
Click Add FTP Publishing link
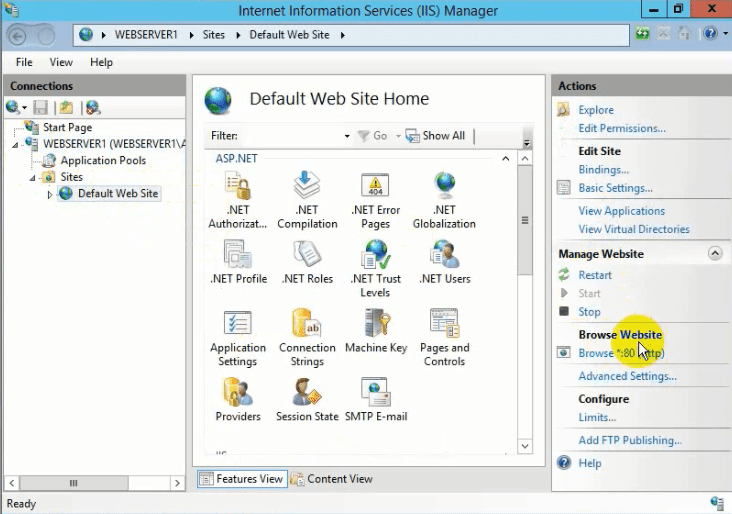tap(630, 440)
